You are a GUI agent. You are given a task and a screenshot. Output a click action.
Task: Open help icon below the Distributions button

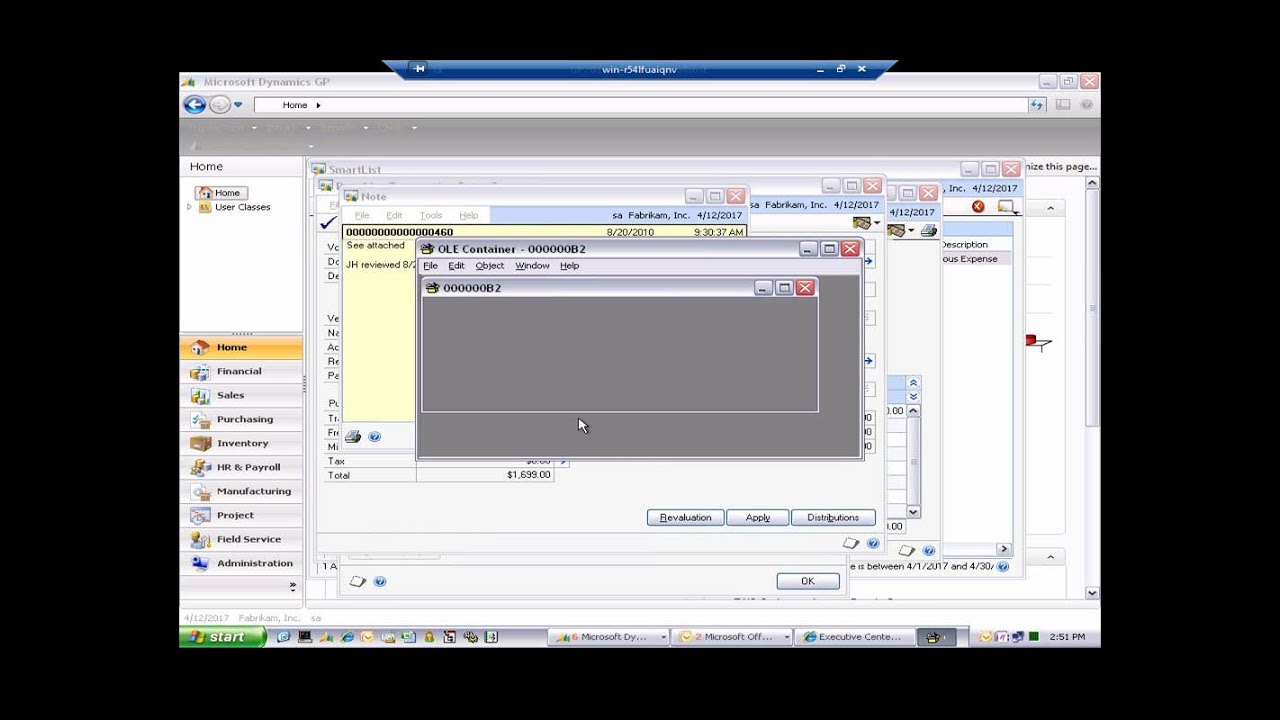[873, 543]
